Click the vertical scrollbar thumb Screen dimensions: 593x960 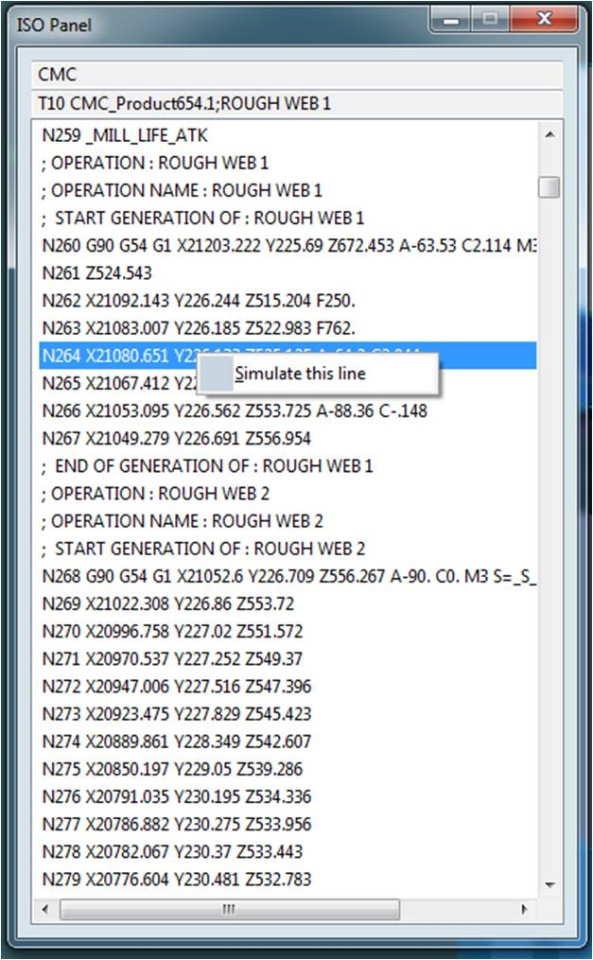pyautogui.click(x=549, y=187)
